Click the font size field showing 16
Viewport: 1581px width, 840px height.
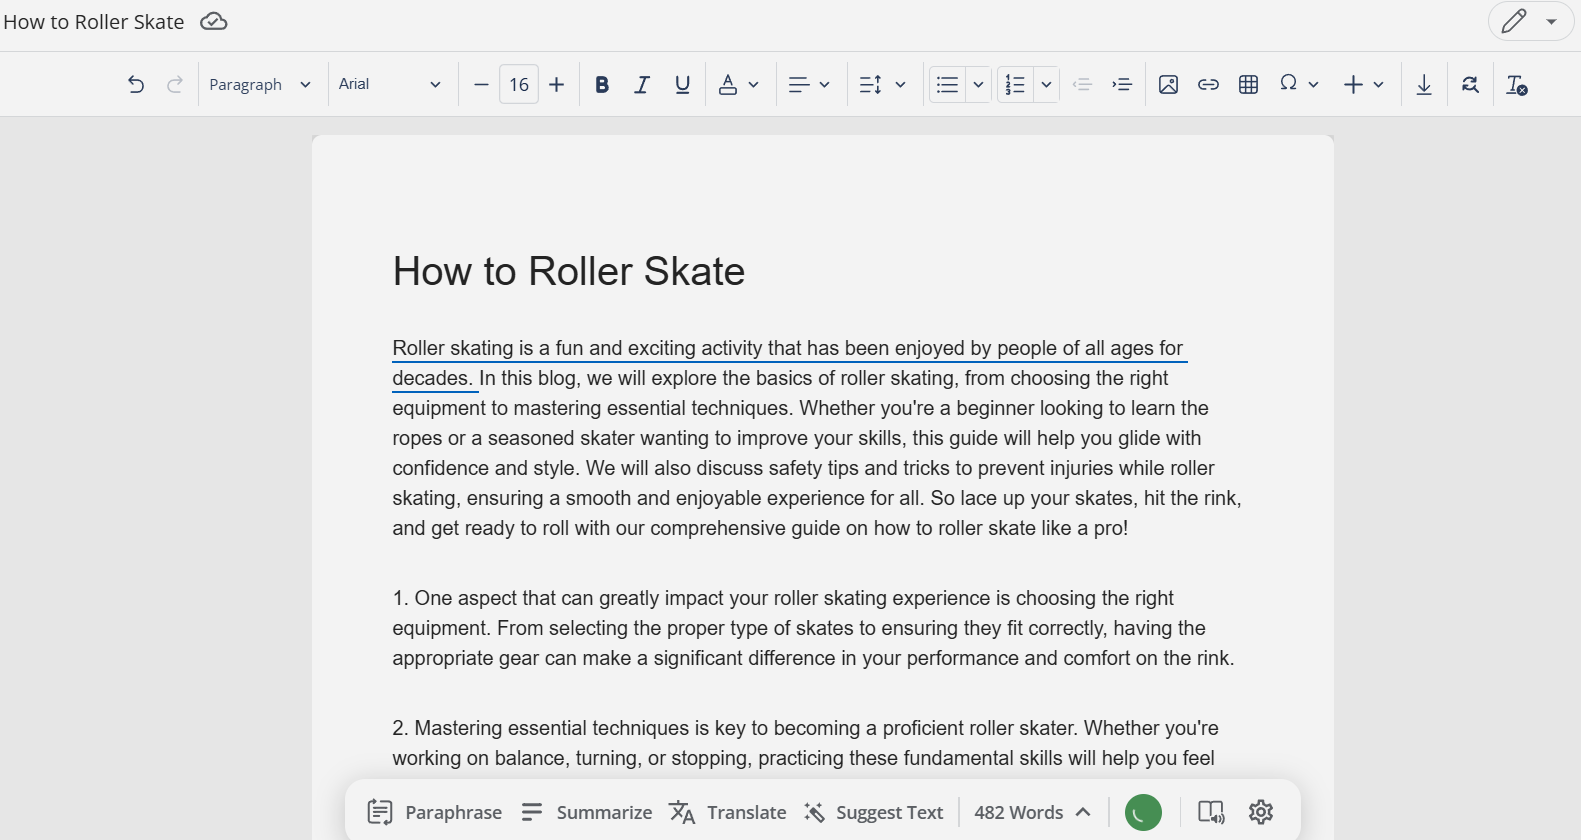[519, 85]
